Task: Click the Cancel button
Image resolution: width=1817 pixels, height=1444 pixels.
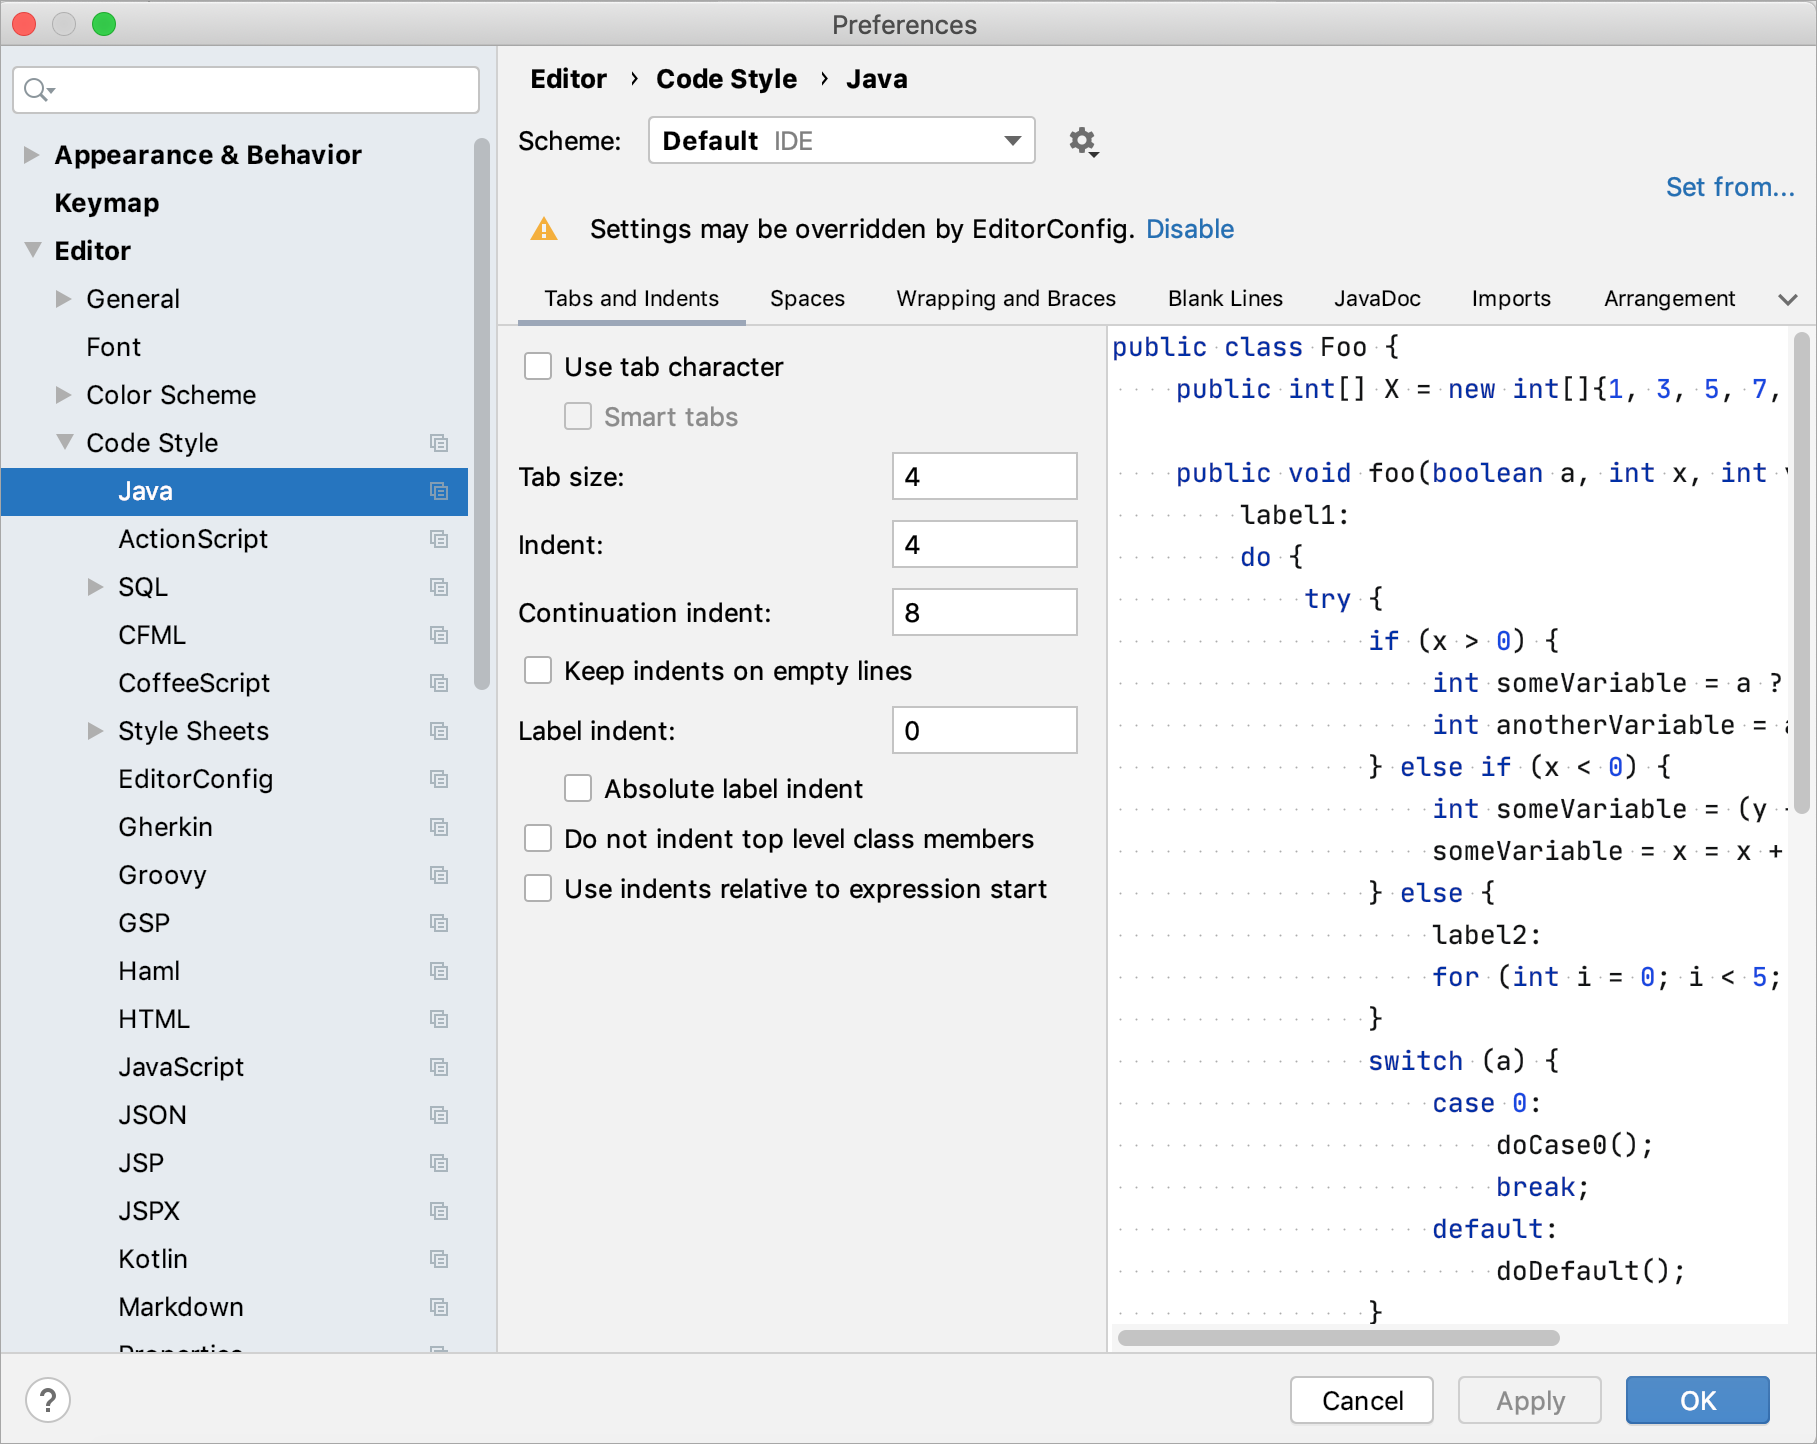Action: (1362, 1400)
